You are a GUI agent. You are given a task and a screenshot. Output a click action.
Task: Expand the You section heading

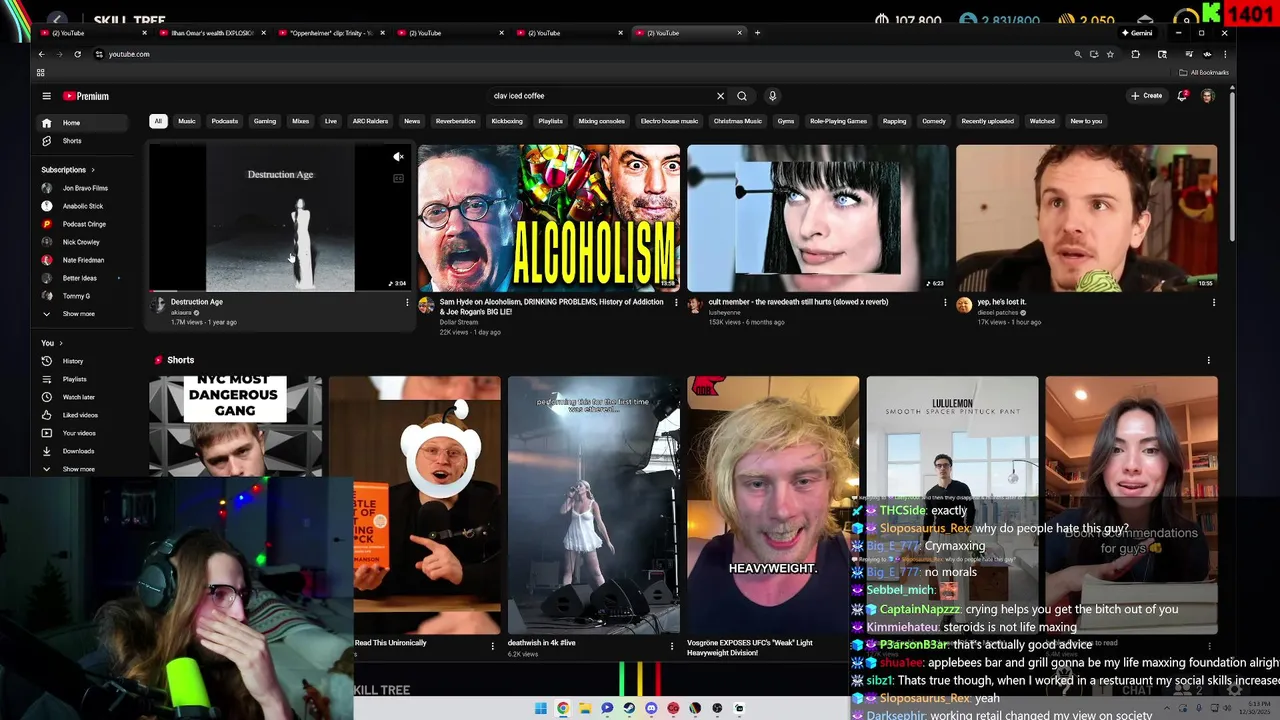[x=52, y=343]
